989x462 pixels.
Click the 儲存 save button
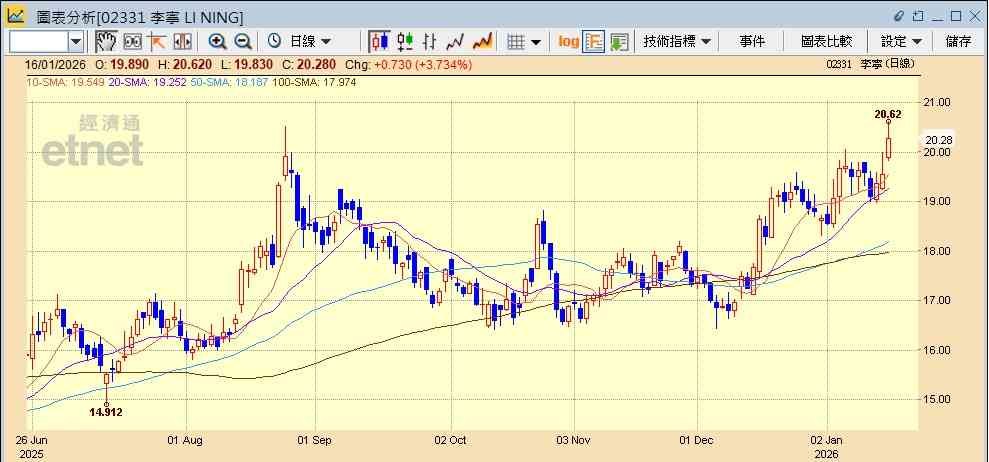tap(958, 42)
